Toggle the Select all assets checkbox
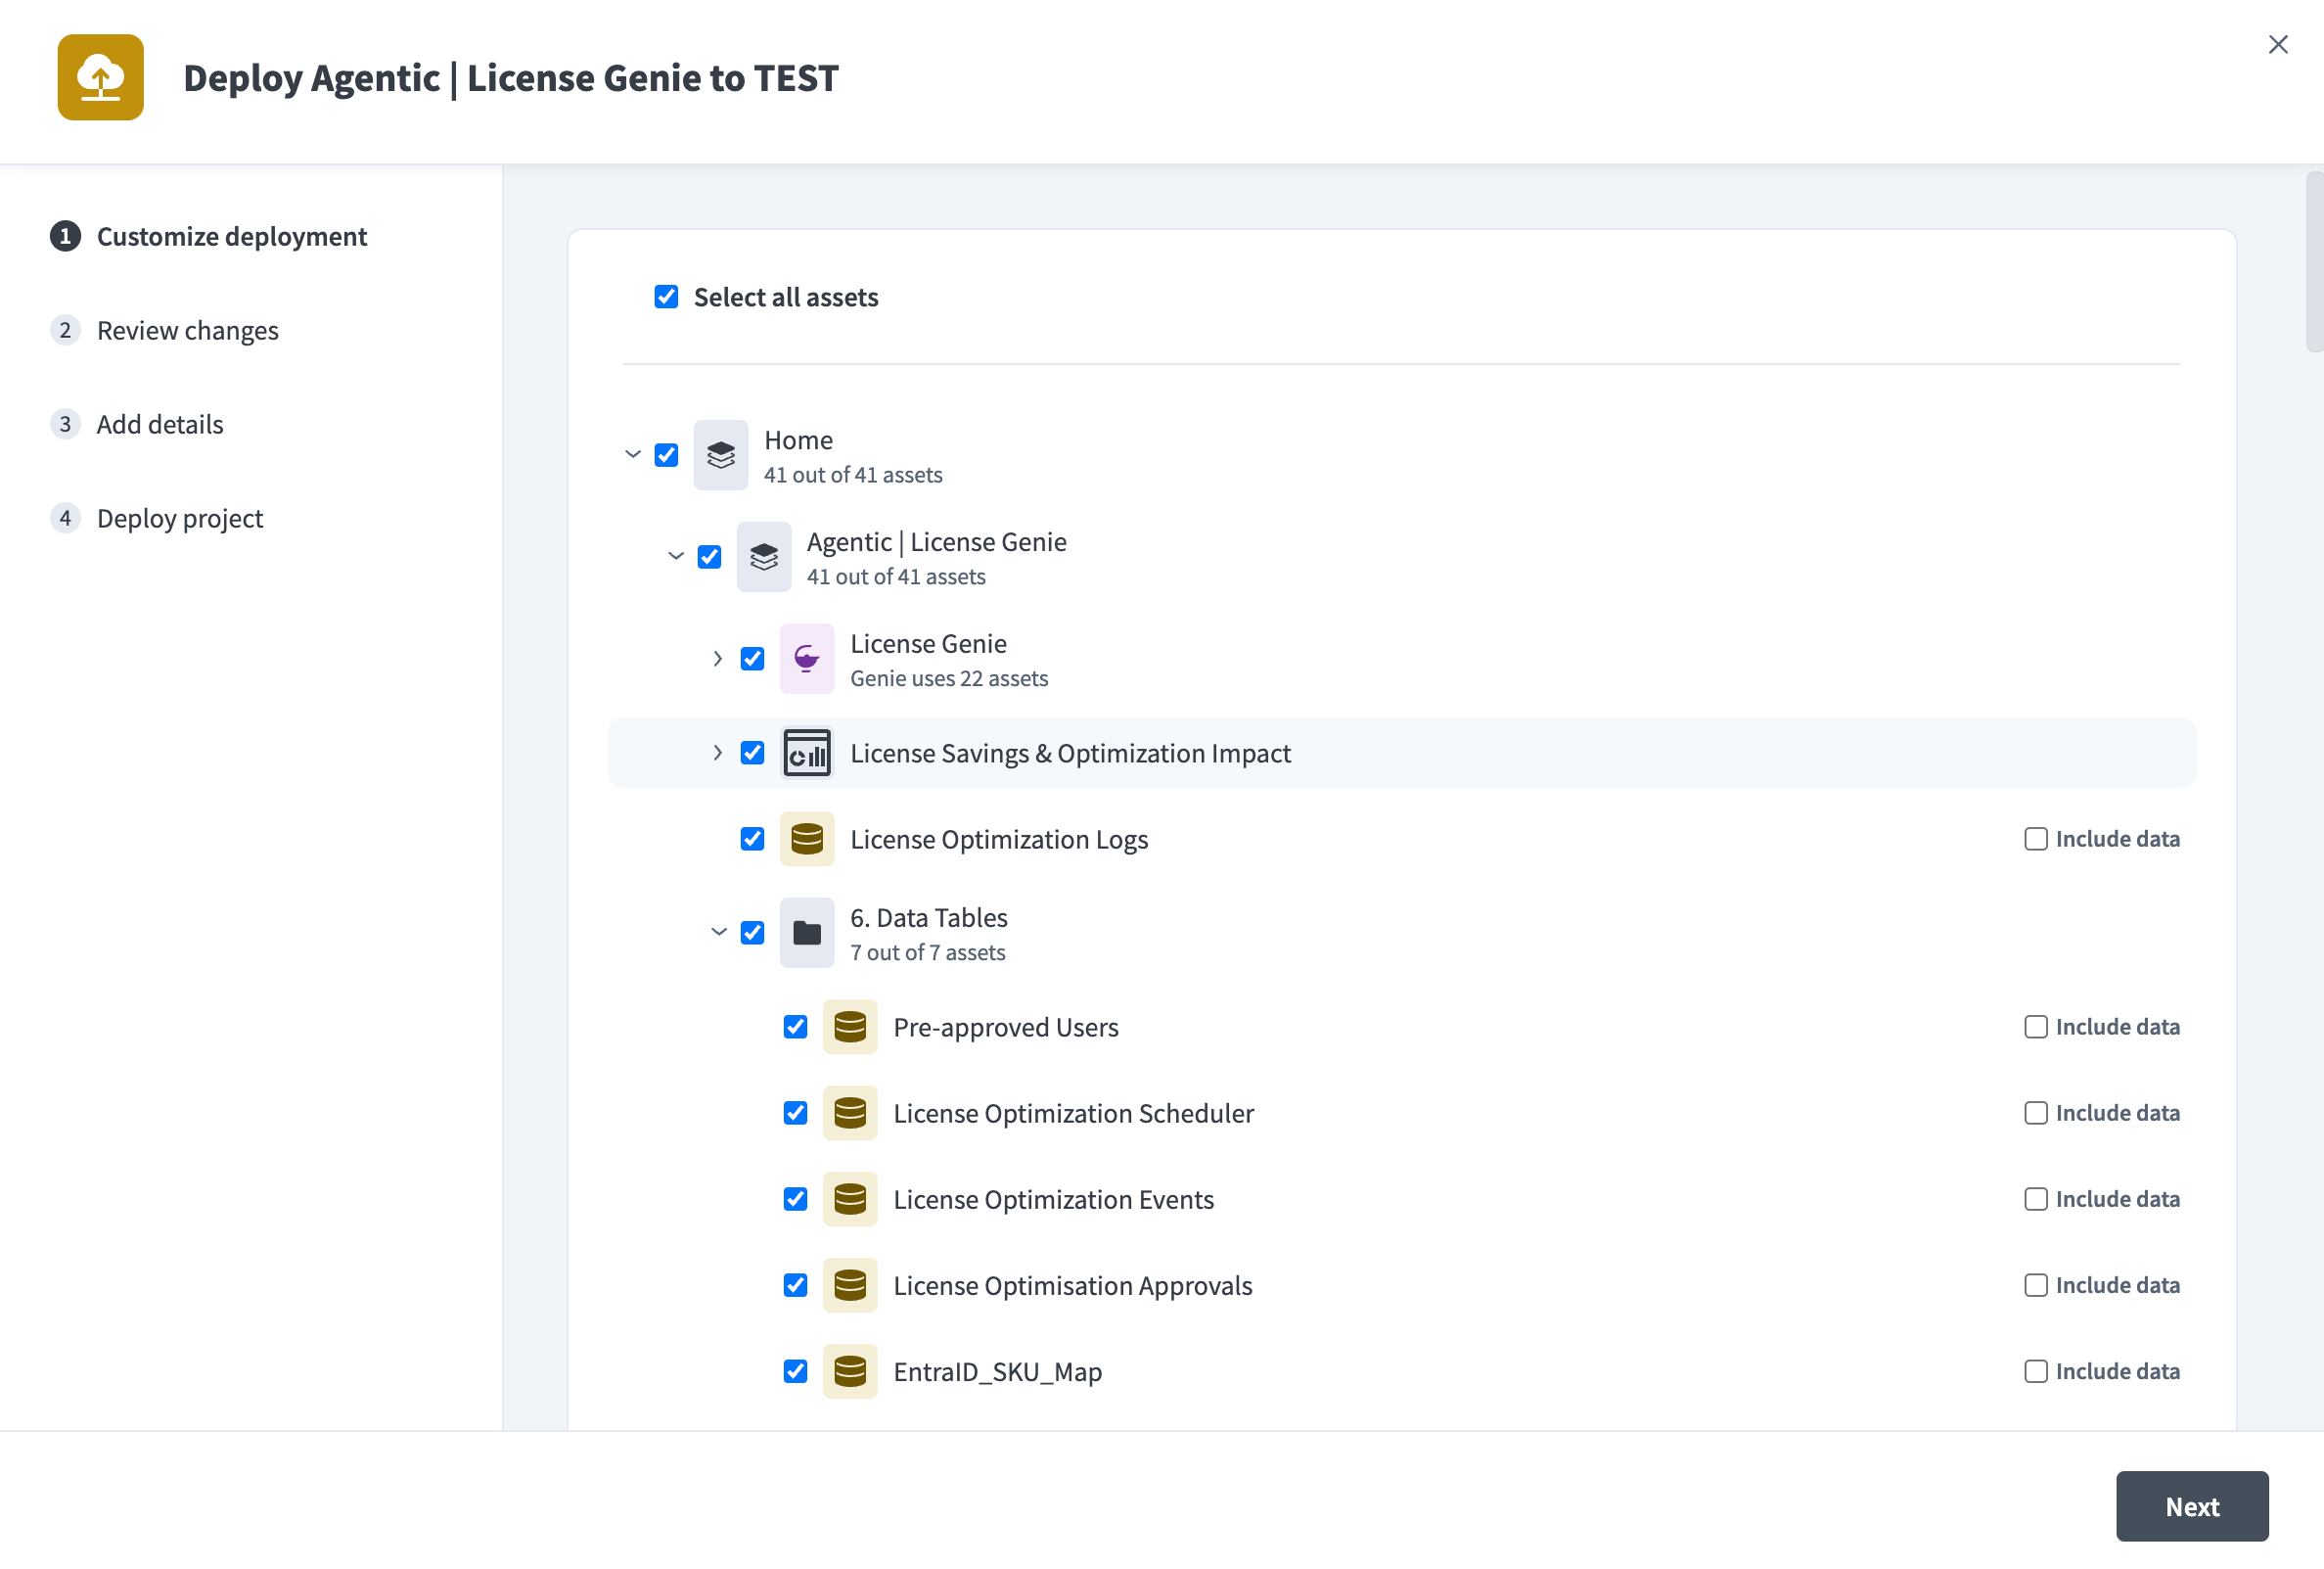2324x1569 pixels. point(666,297)
